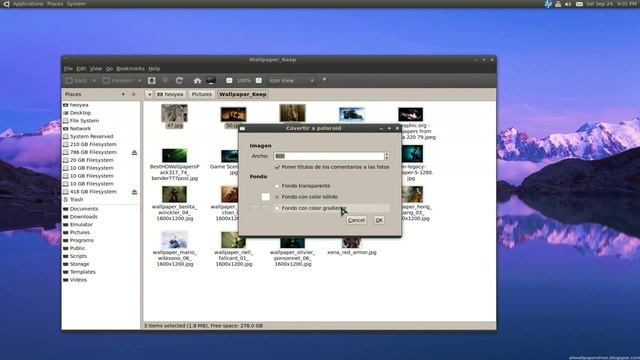
Task: Select 'Fondo transparente' radio option
Action: click(277, 186)
